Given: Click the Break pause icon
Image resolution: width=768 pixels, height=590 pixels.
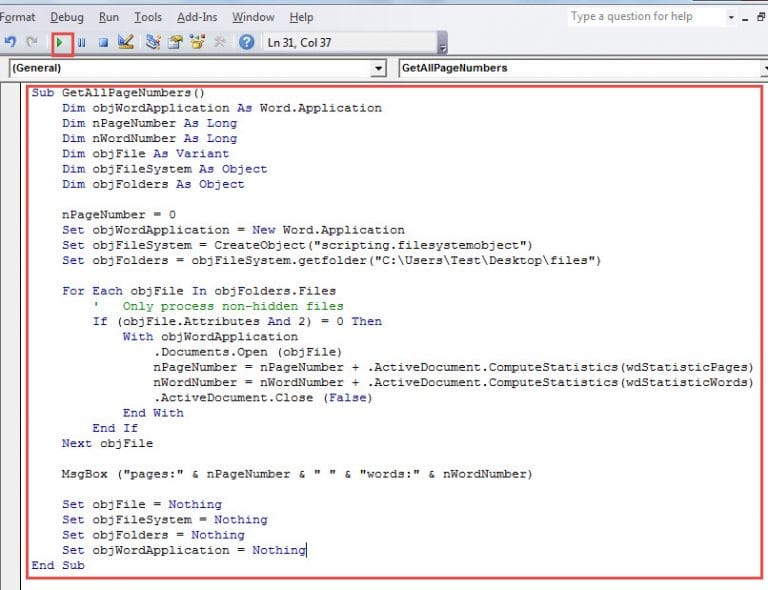Looking at the screenshot, I should coord(82,43).
